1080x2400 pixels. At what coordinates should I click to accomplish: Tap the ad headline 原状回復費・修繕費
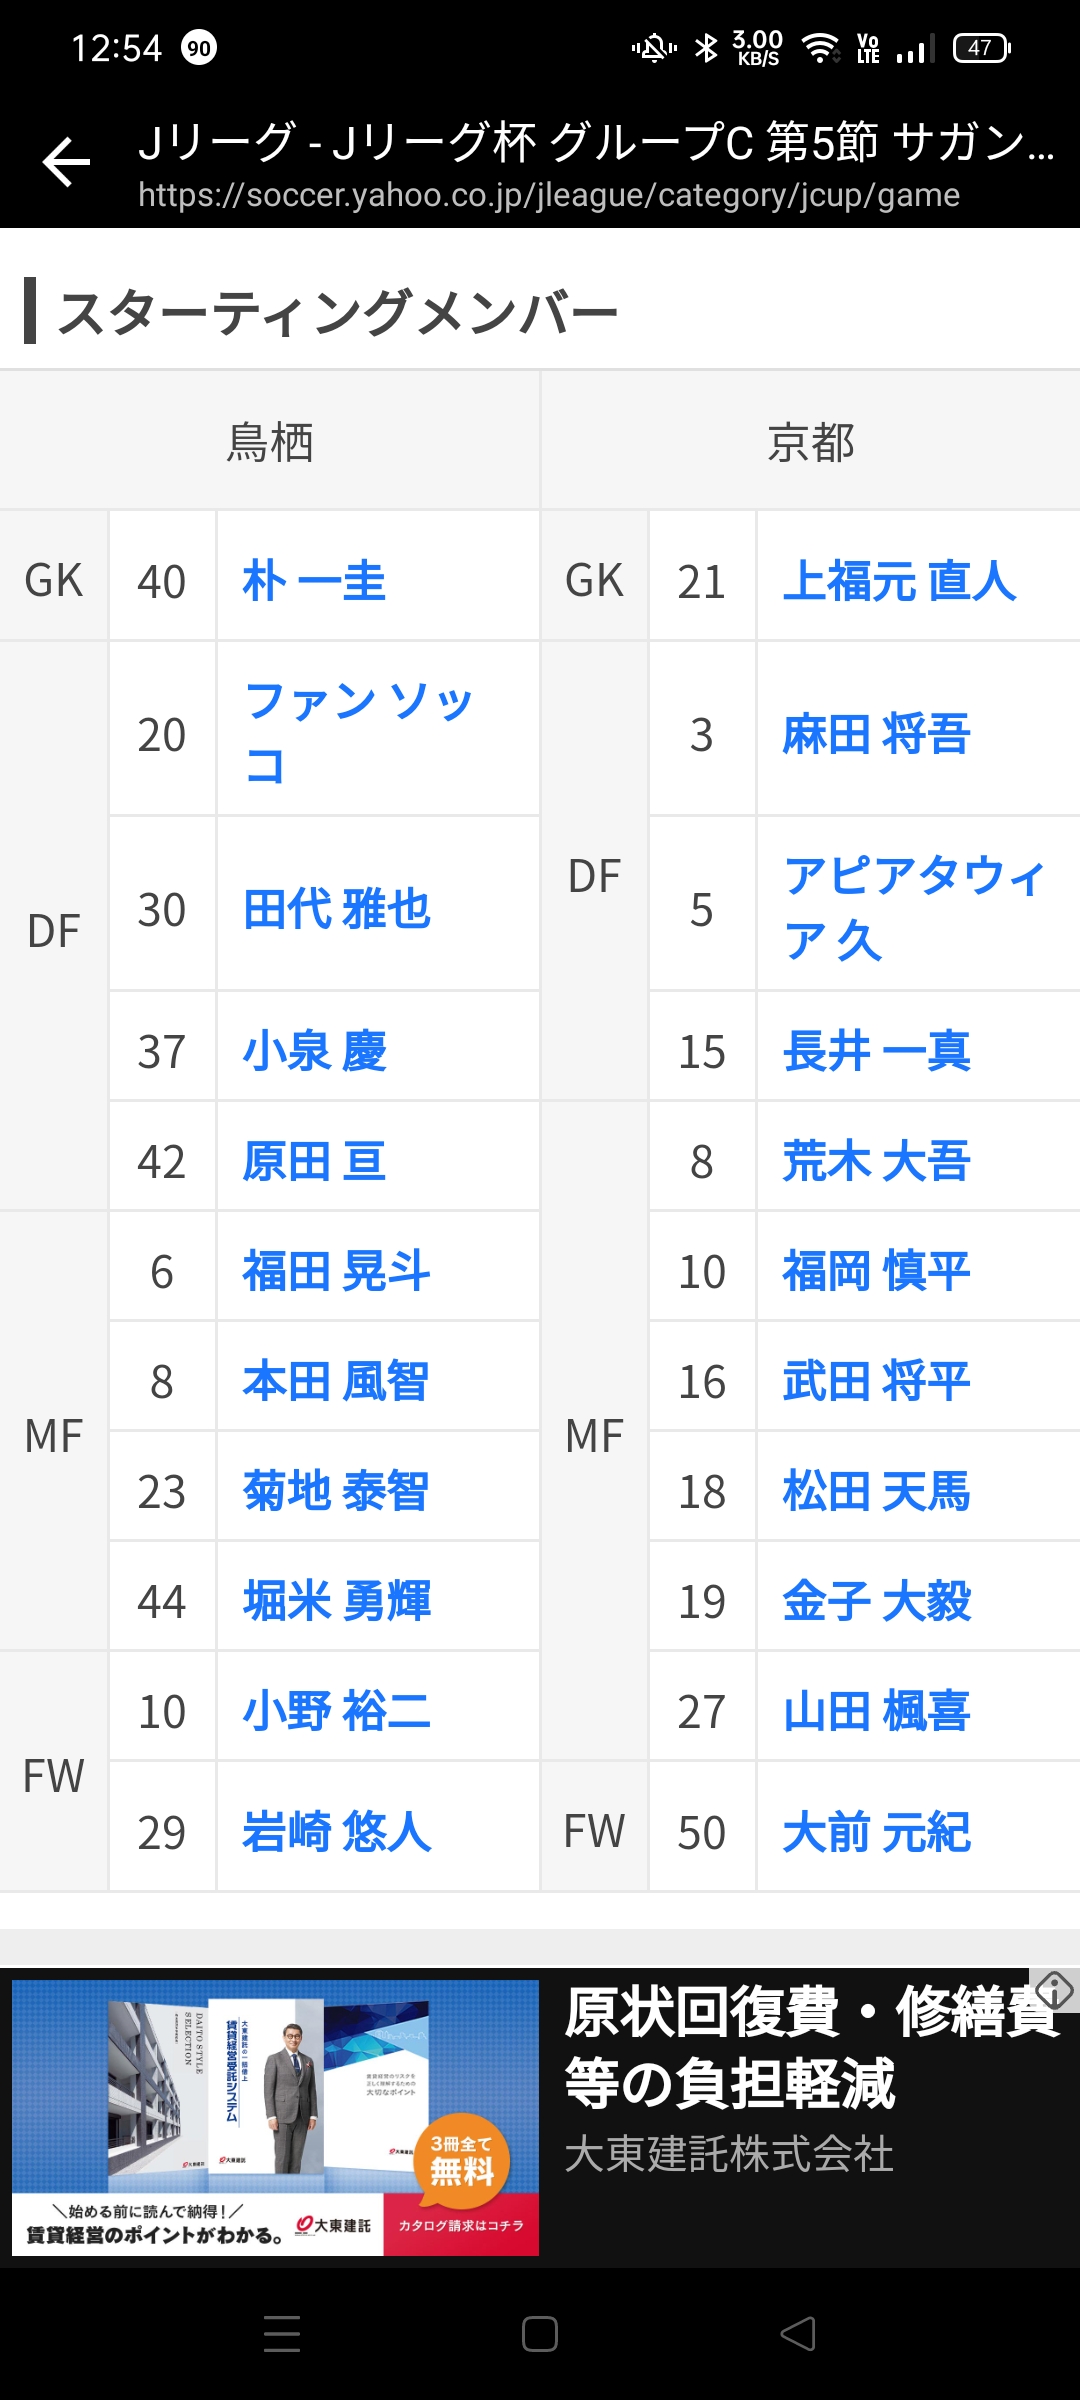click(810, 2045)
